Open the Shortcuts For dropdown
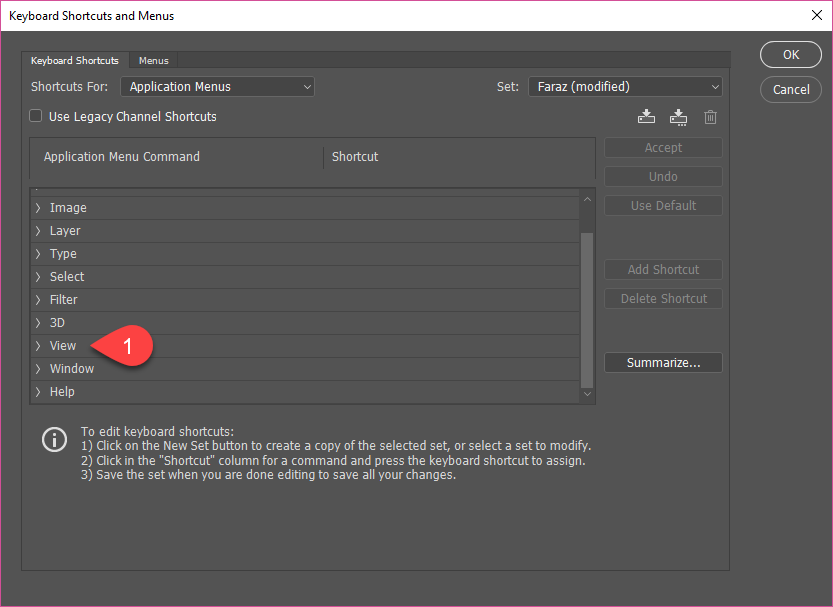Image resolution: width=833 pixels, height=607 pixels. pos(217,87)
